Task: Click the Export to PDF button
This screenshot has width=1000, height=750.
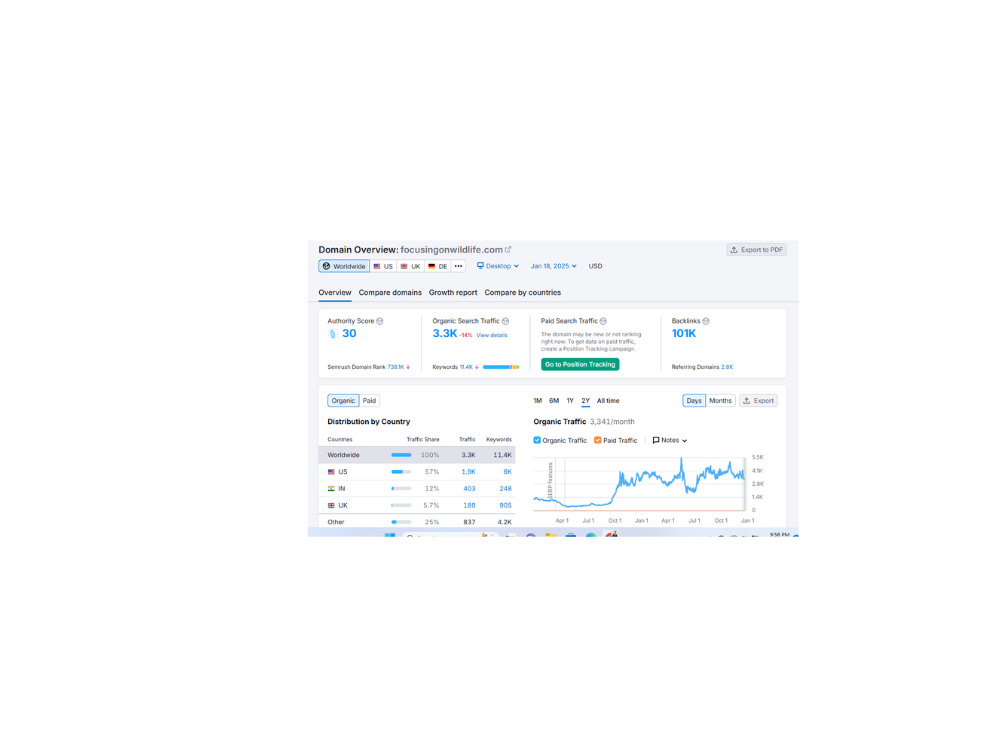Action: [756, 250]
